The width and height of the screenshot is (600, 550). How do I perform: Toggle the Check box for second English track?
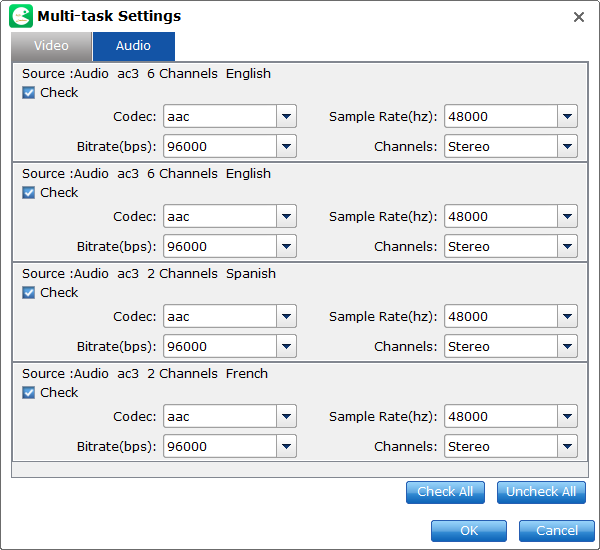pos(28,193)
